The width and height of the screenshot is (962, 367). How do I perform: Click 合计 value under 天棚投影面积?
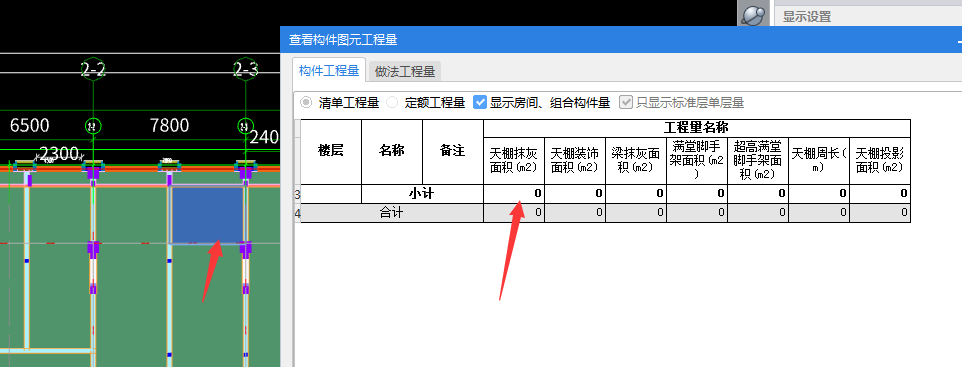pos(880,213)
